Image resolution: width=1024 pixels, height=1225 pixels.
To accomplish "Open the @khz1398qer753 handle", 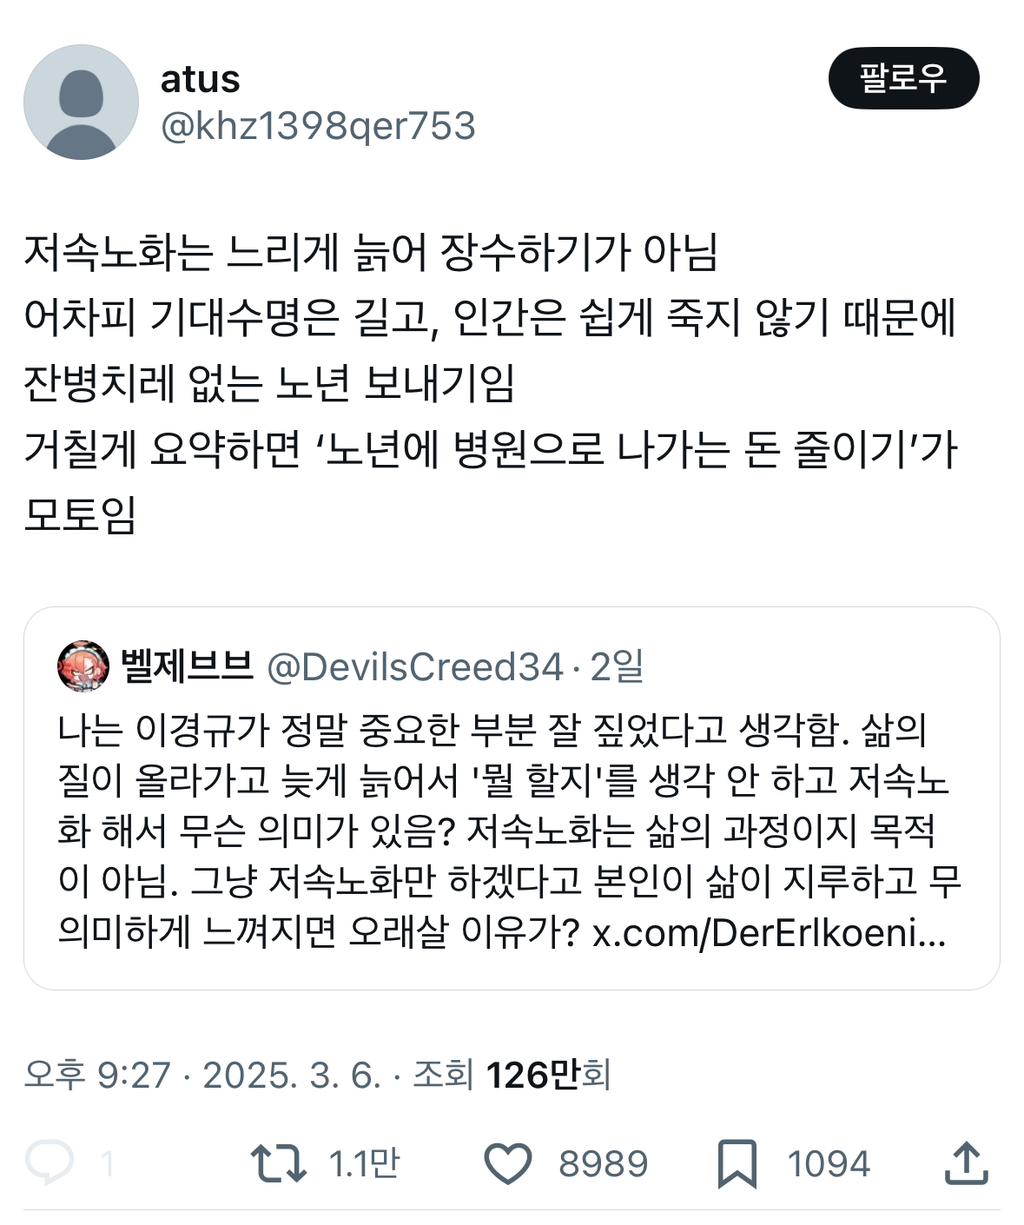I will coord(318,126).
